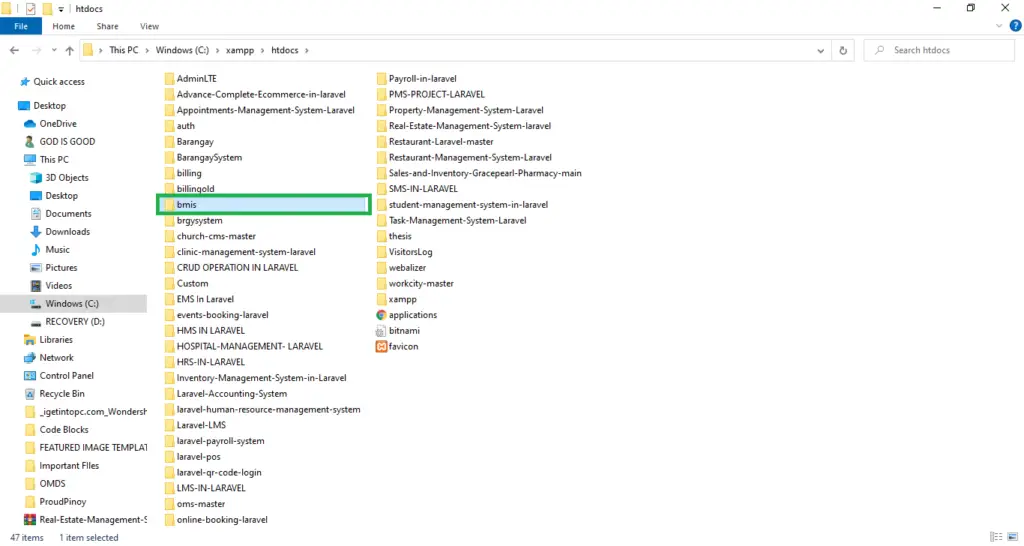Select the applications Chrome shortcut
1024x546 pixels.
[x=381, y=315]
